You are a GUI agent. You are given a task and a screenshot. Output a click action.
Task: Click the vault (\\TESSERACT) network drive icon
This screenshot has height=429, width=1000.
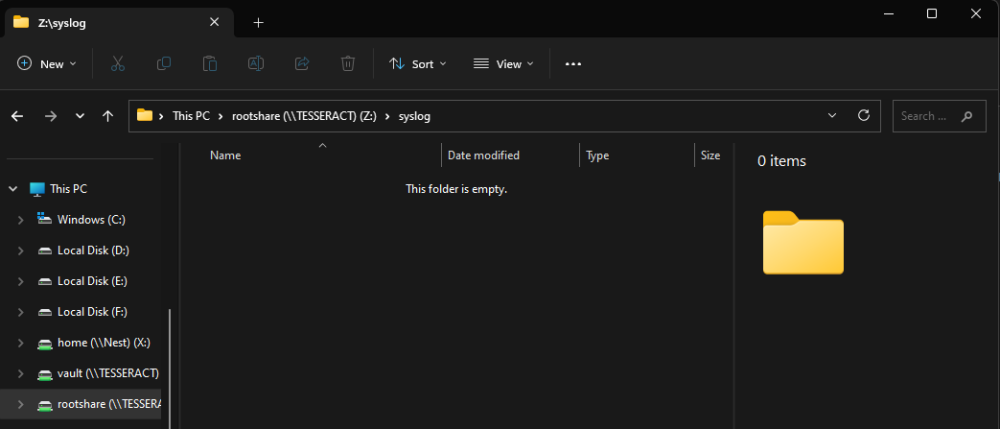pos(44,374)
